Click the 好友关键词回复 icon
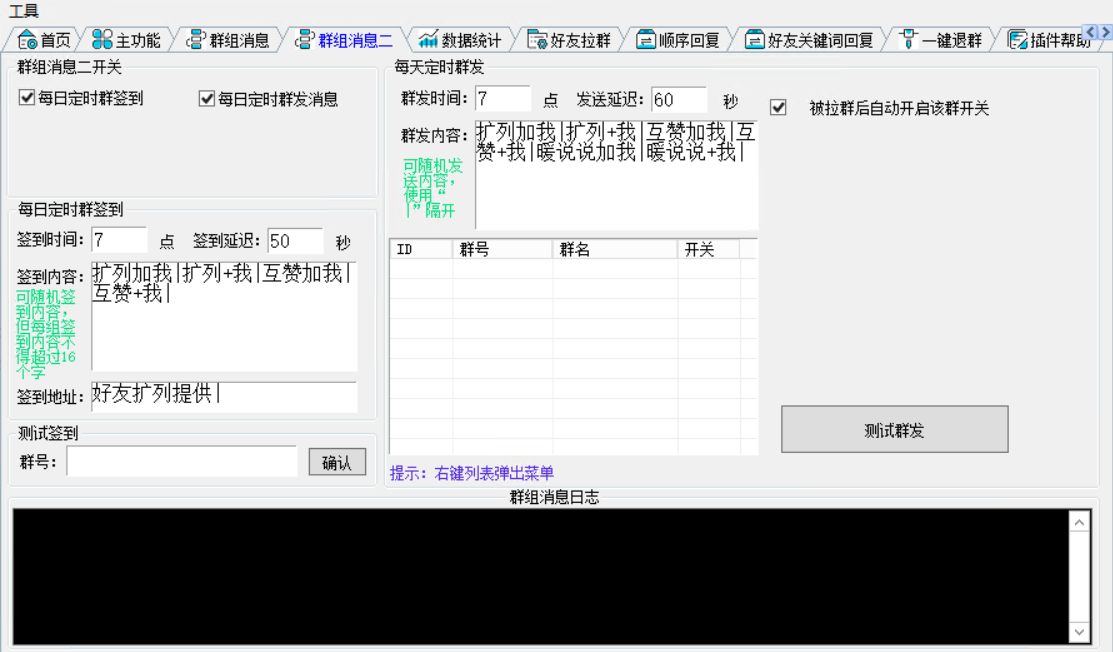The image size is (1113, 652). coord(753,40)
